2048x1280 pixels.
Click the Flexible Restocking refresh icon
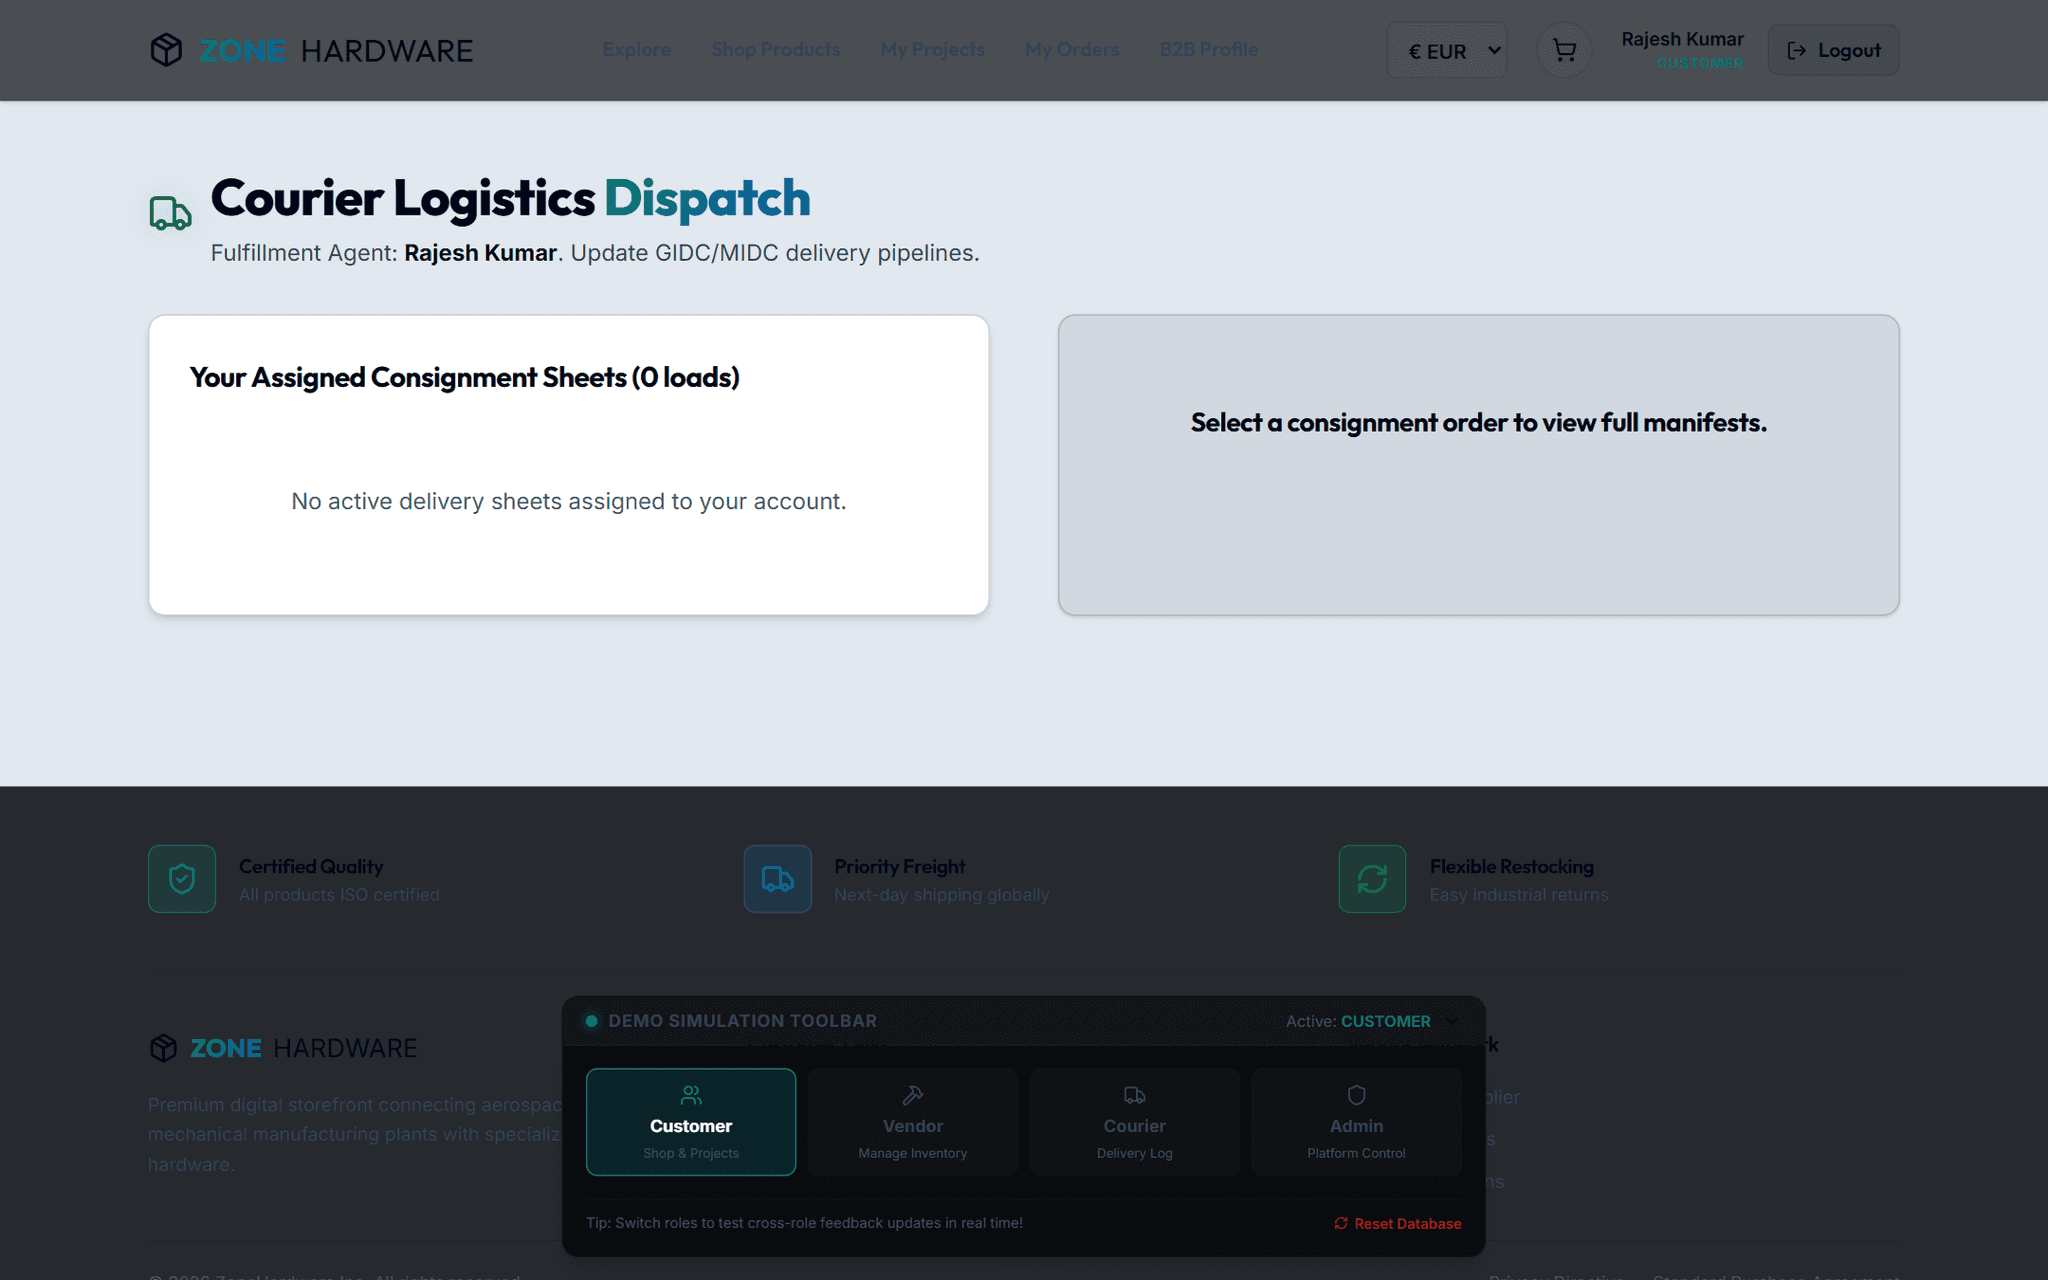[1372, 879]
